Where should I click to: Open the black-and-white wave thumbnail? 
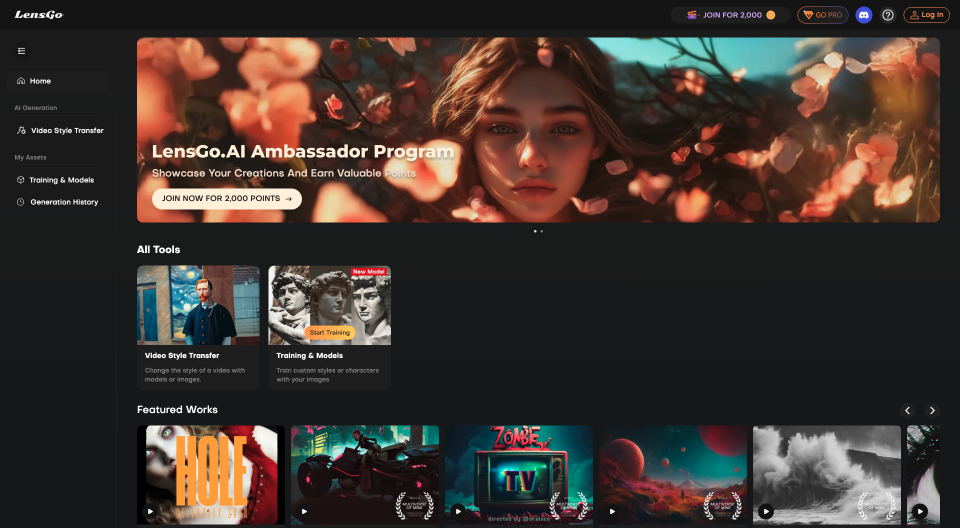pos(827,475)
